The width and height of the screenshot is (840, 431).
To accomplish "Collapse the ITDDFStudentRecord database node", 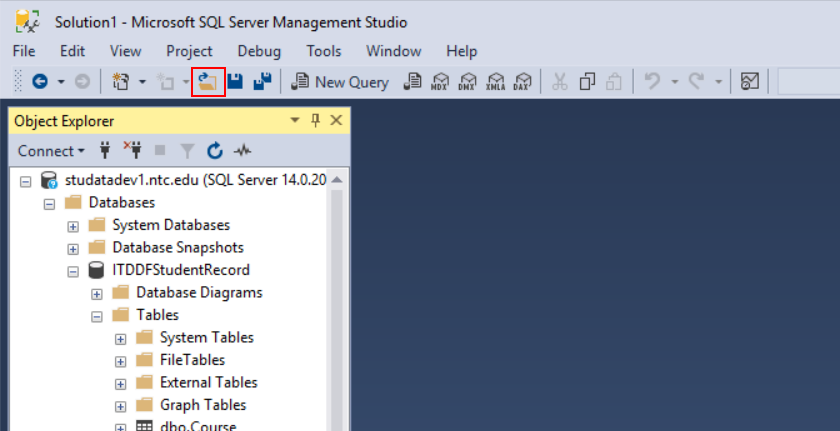I will (x=73, y=271).
